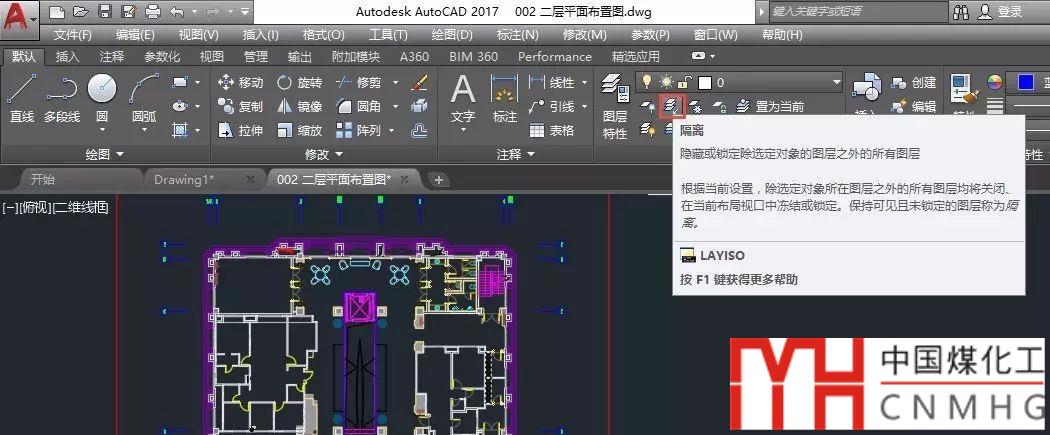The image size is (1050, 435).
Task: Toggle the layer freeze sun icon
Action: tap(665, 82)
